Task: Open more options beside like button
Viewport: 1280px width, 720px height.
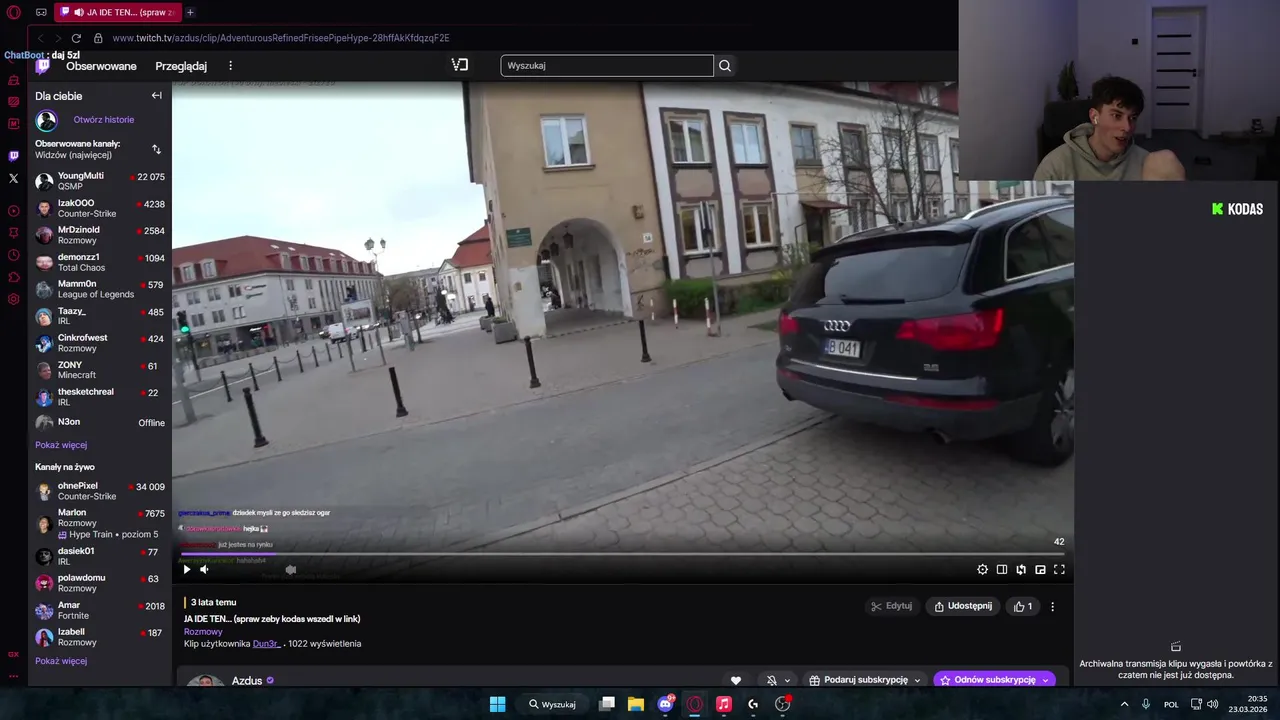Action: pyautogui.click(x=1052, y=606)
